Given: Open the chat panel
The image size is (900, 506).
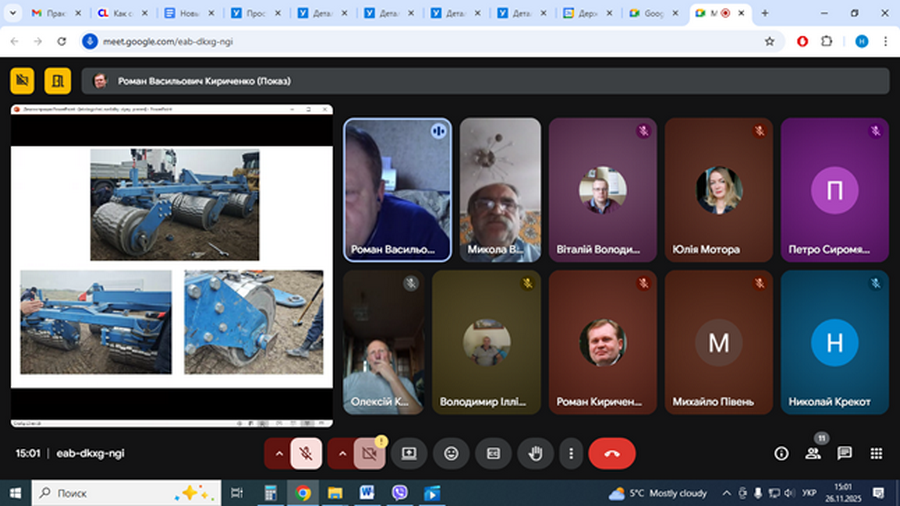Looking at the screenshot, I should pyautogui.click(x=845, y=453).
